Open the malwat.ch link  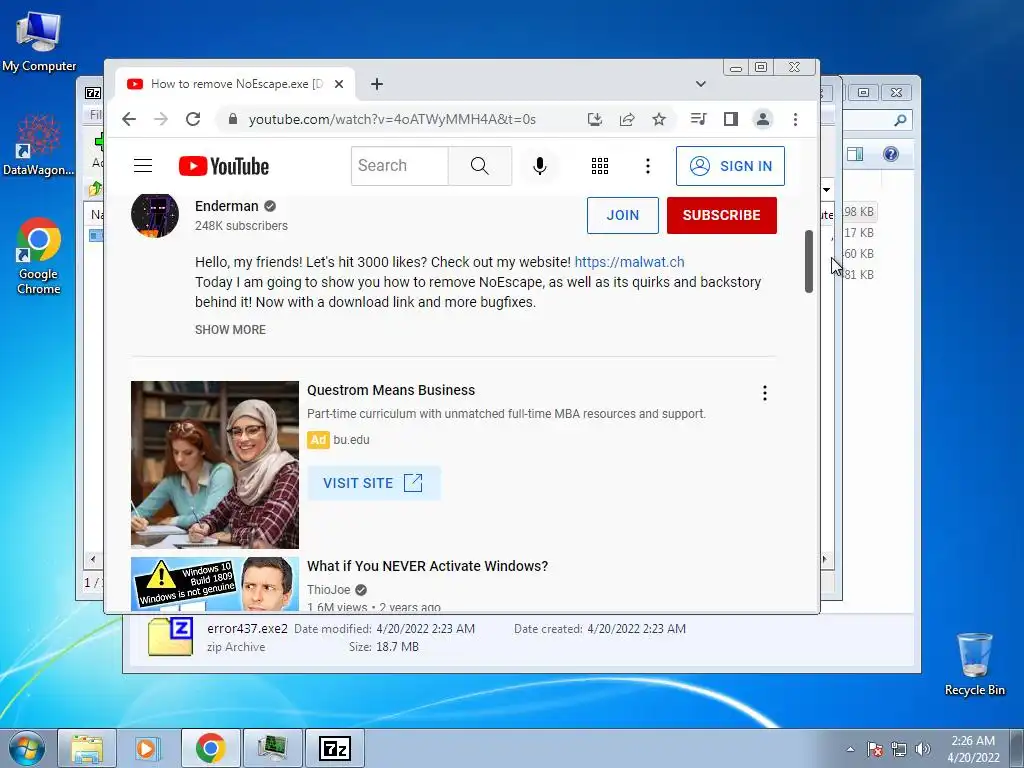pos(630,262)
